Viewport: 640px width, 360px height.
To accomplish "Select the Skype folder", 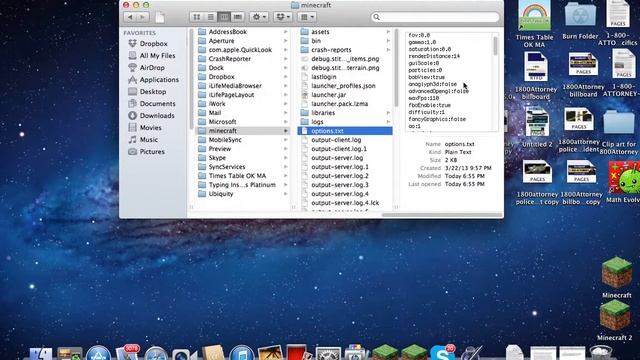I will (x=242, y=158).
